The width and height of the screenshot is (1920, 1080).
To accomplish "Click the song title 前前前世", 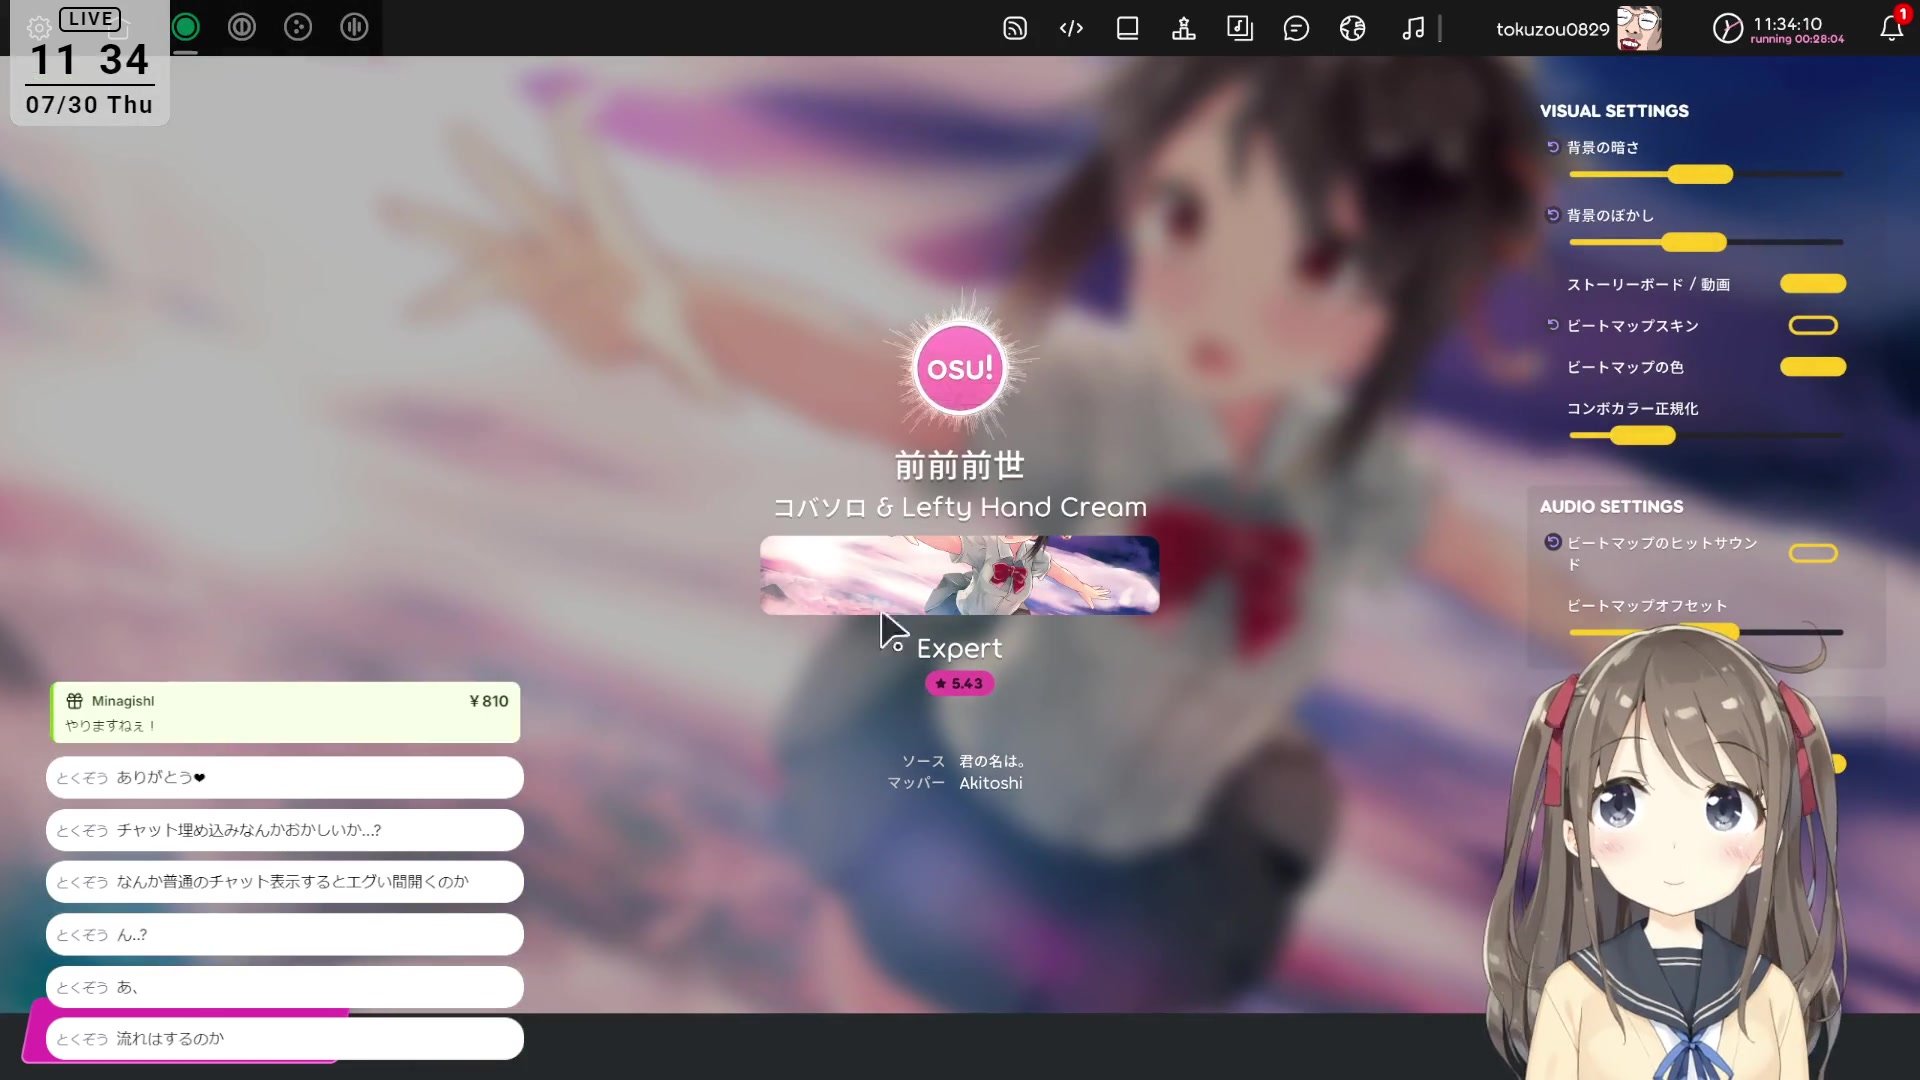I will click(960, 465).
